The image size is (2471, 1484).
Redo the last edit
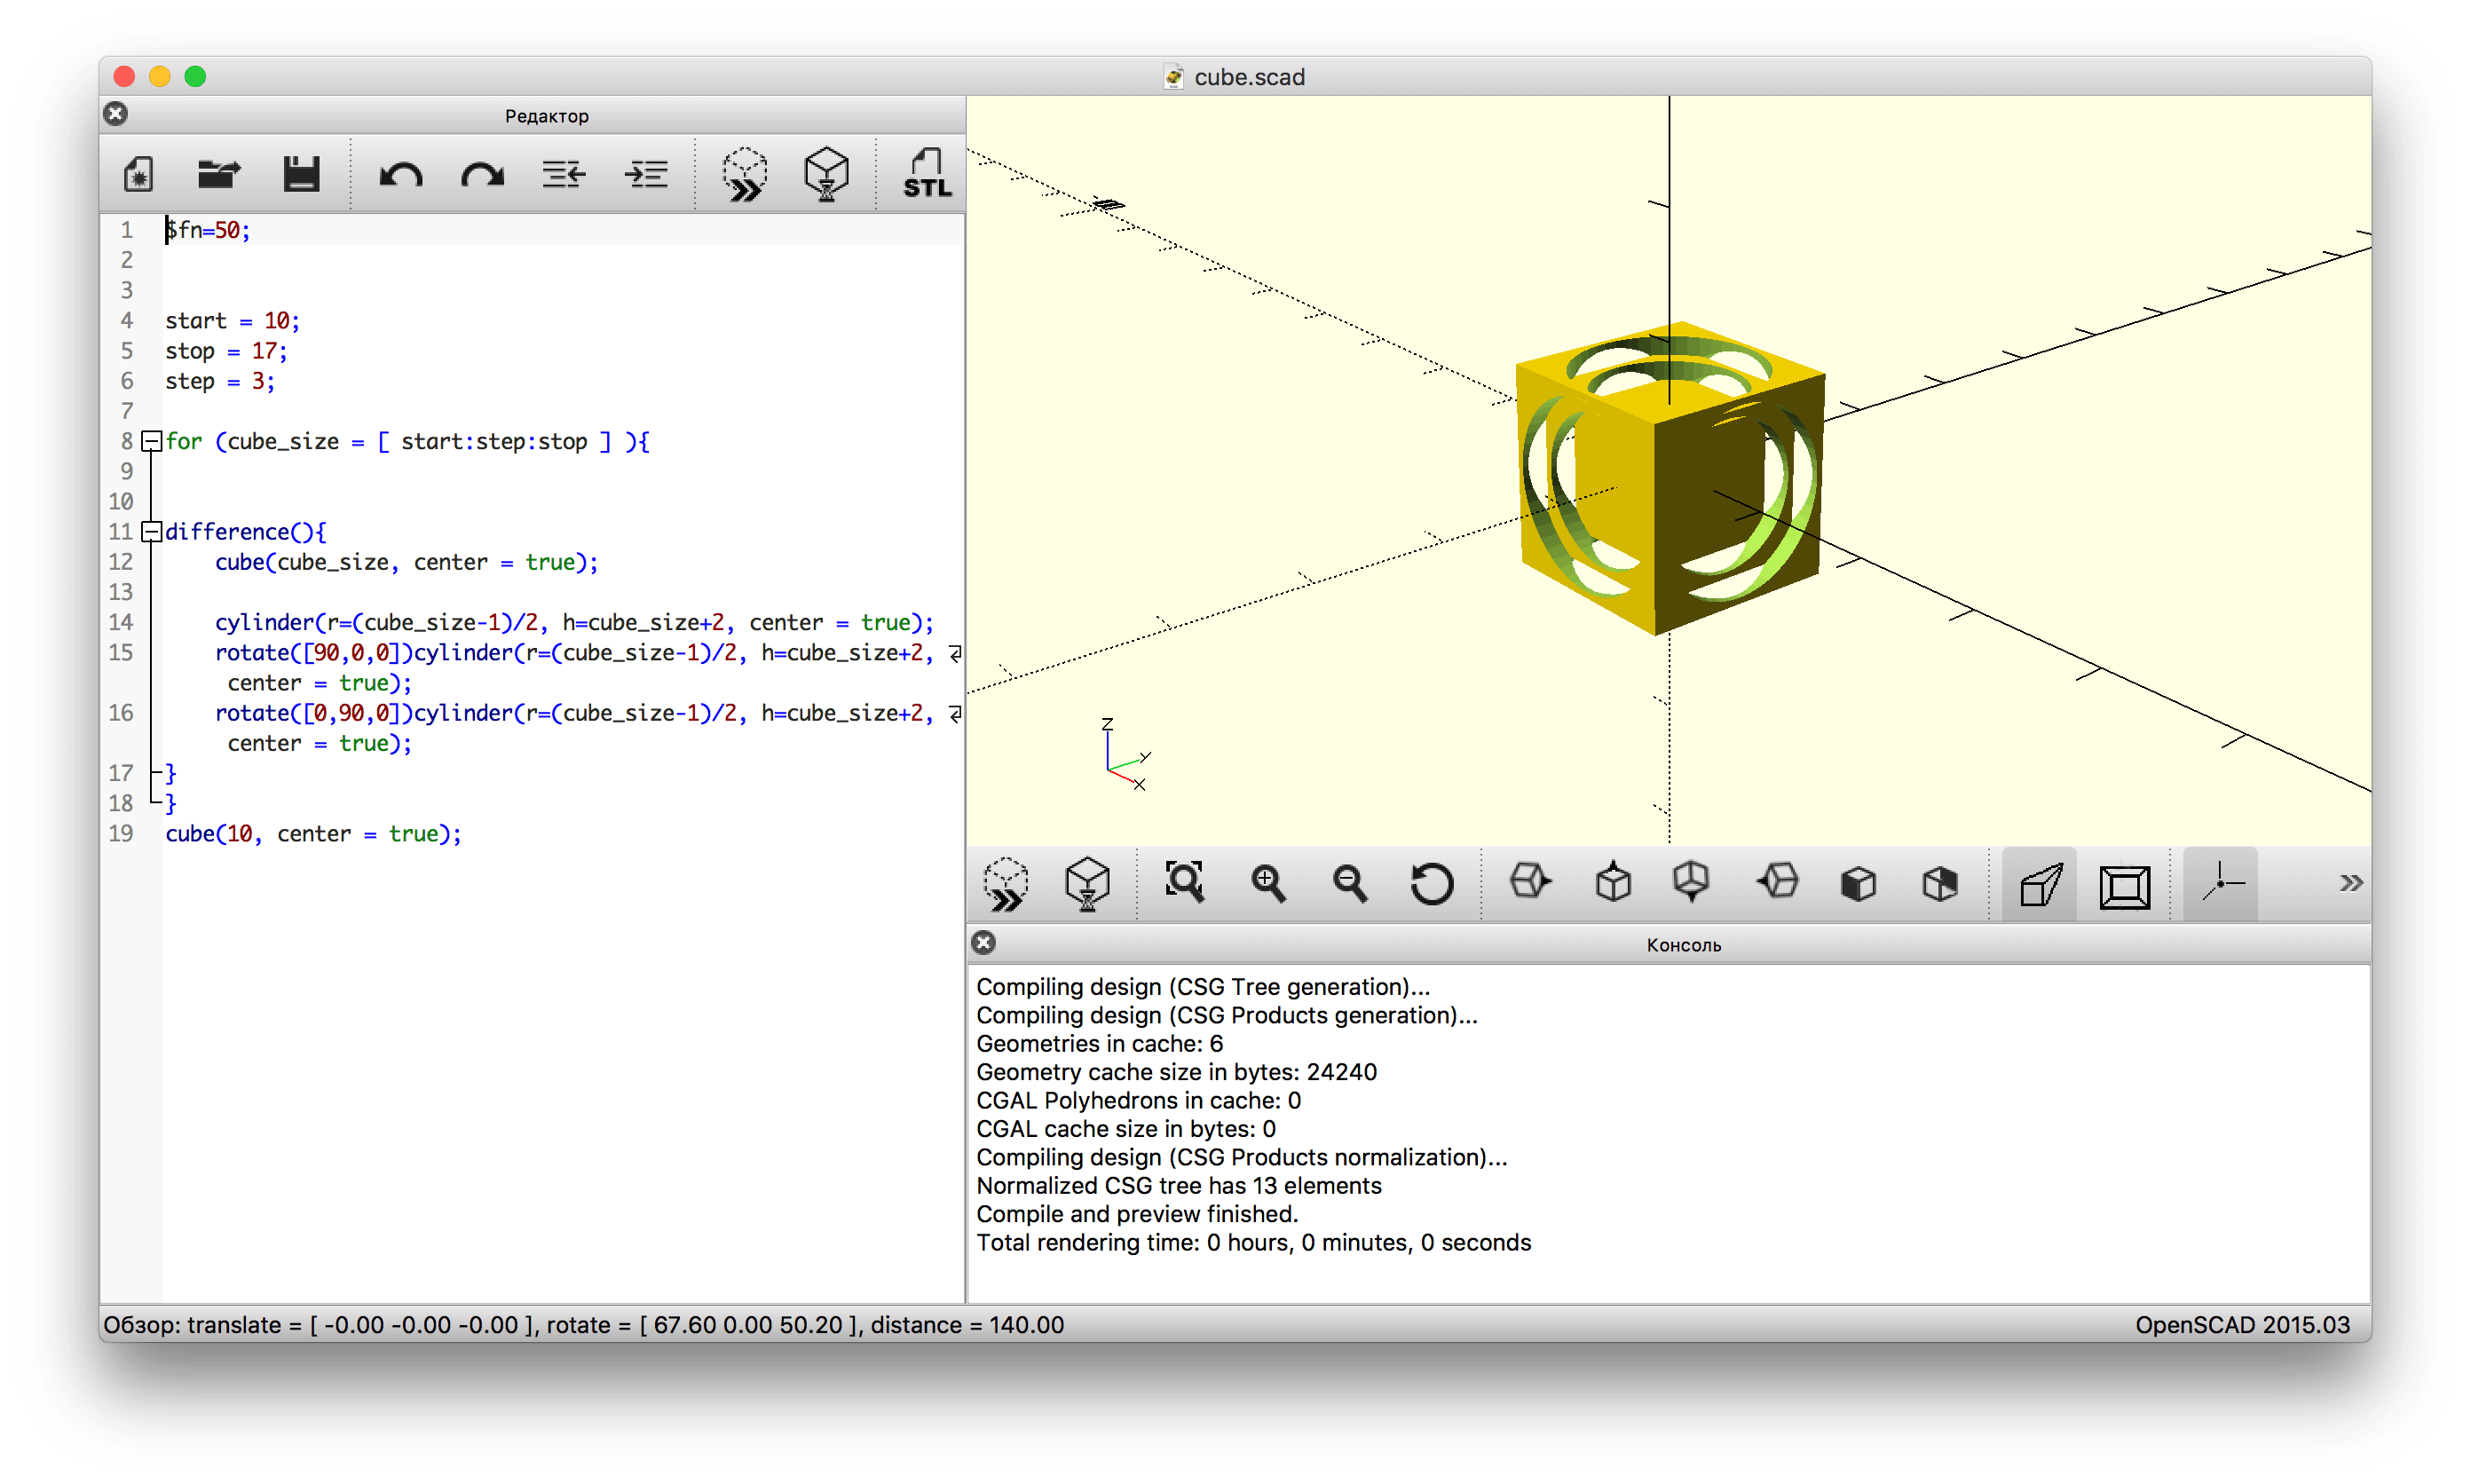(x=483, y=175)
